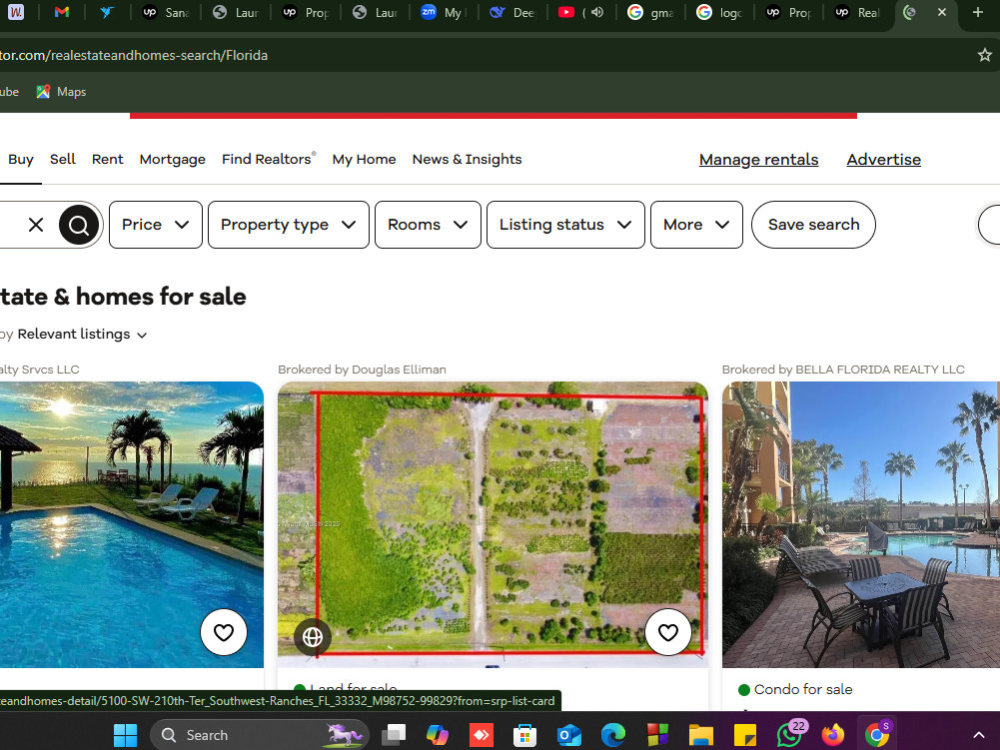
Task: Open Microsoft Edge from the taskbar
Action: 612,735
